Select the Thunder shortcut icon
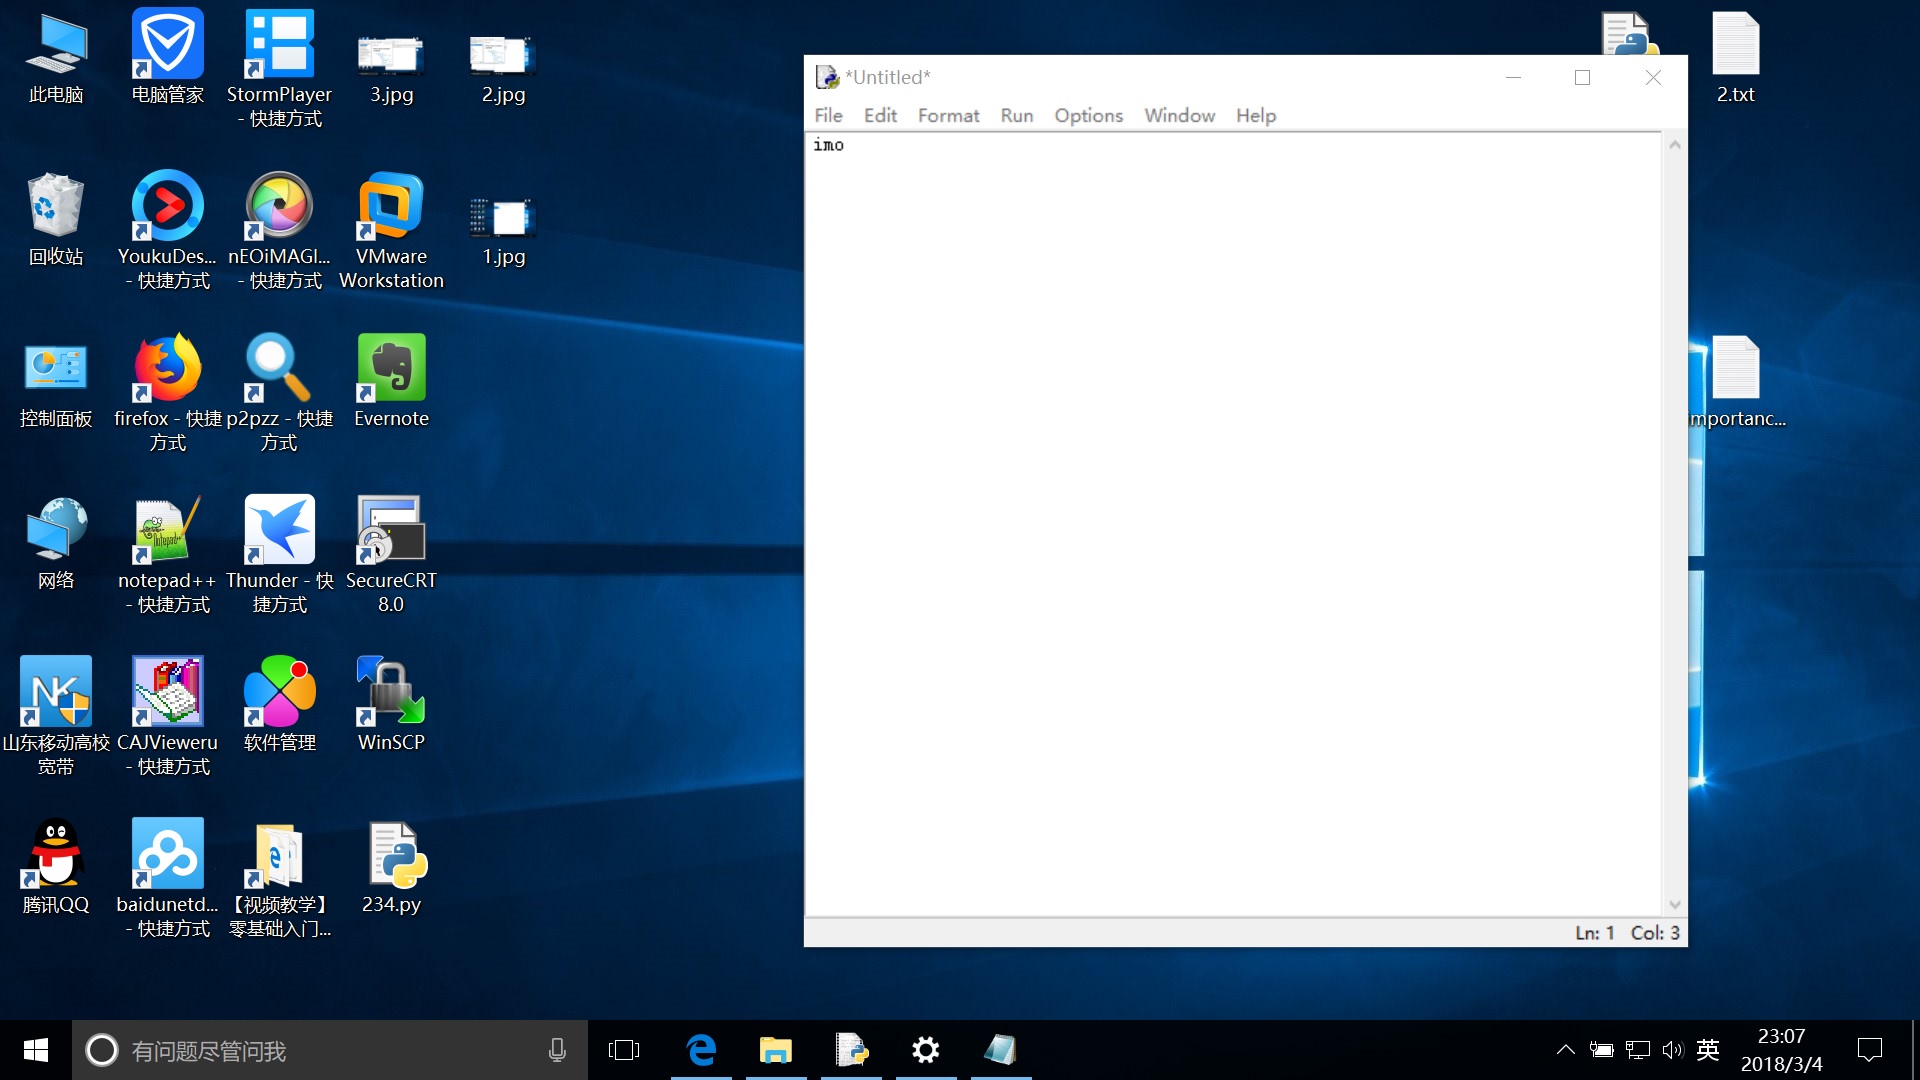Screen dimensions: 1920x1080 pos(279,554)
